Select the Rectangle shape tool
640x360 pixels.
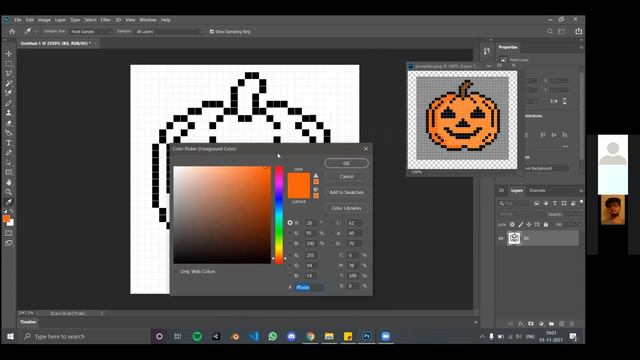(9, 172)
